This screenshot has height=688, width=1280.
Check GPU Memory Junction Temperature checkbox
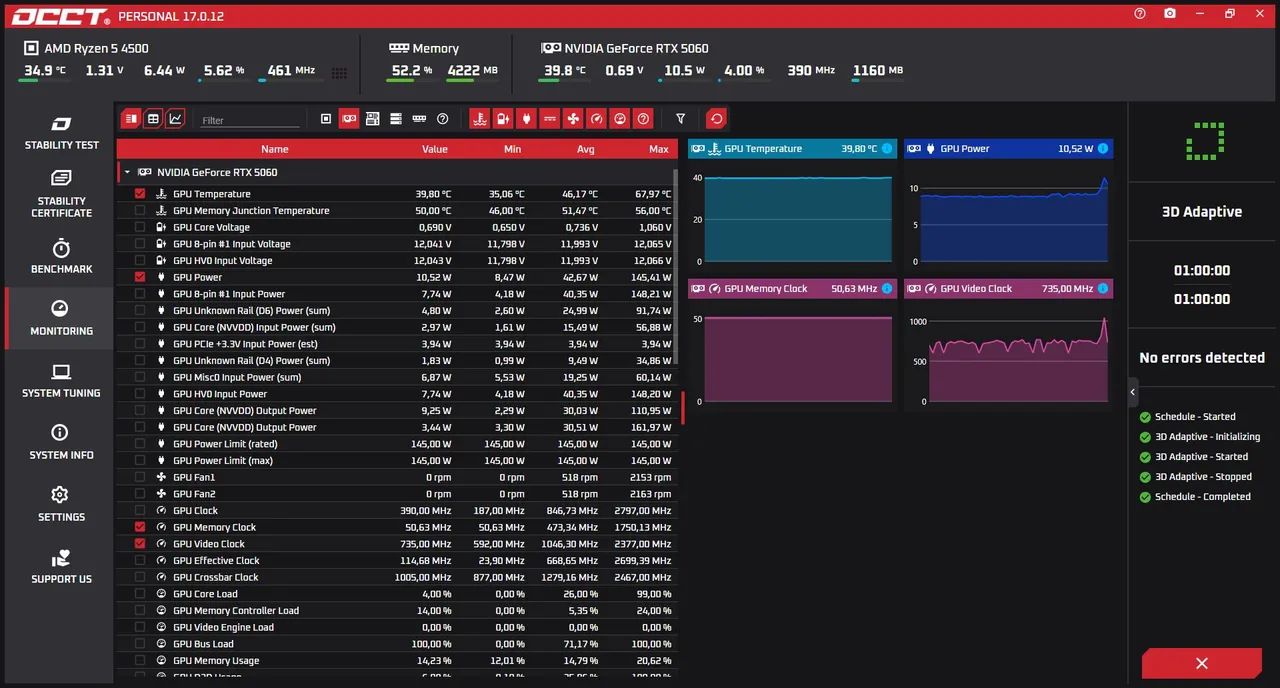click(140, 211)
